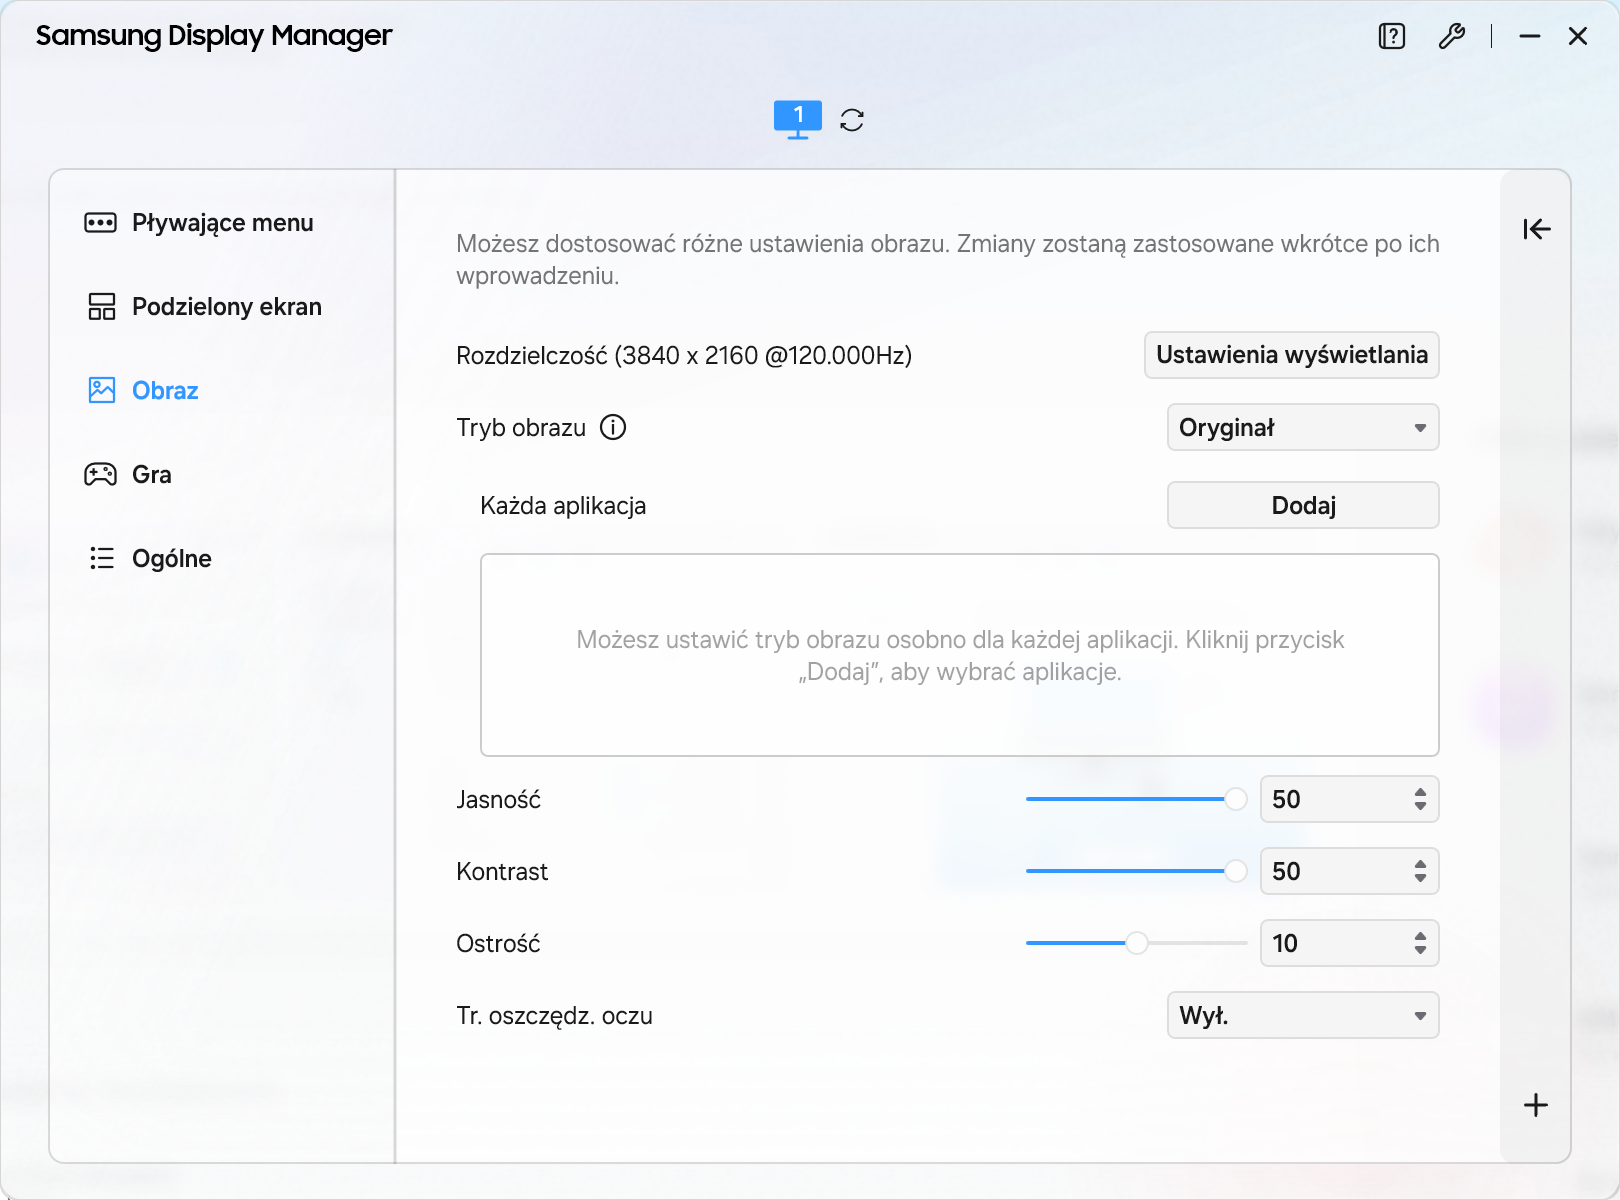
Task: Click the Podzielony ekran grid icon
Action: click(x=101, y=306)
